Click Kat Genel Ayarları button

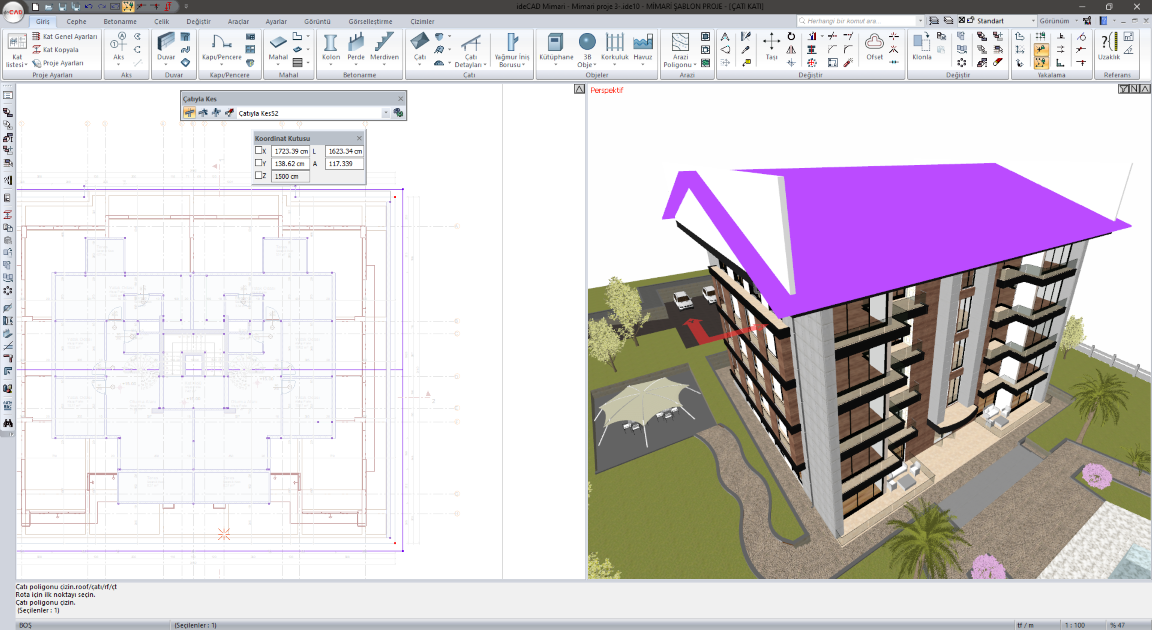tap(64, 36)
